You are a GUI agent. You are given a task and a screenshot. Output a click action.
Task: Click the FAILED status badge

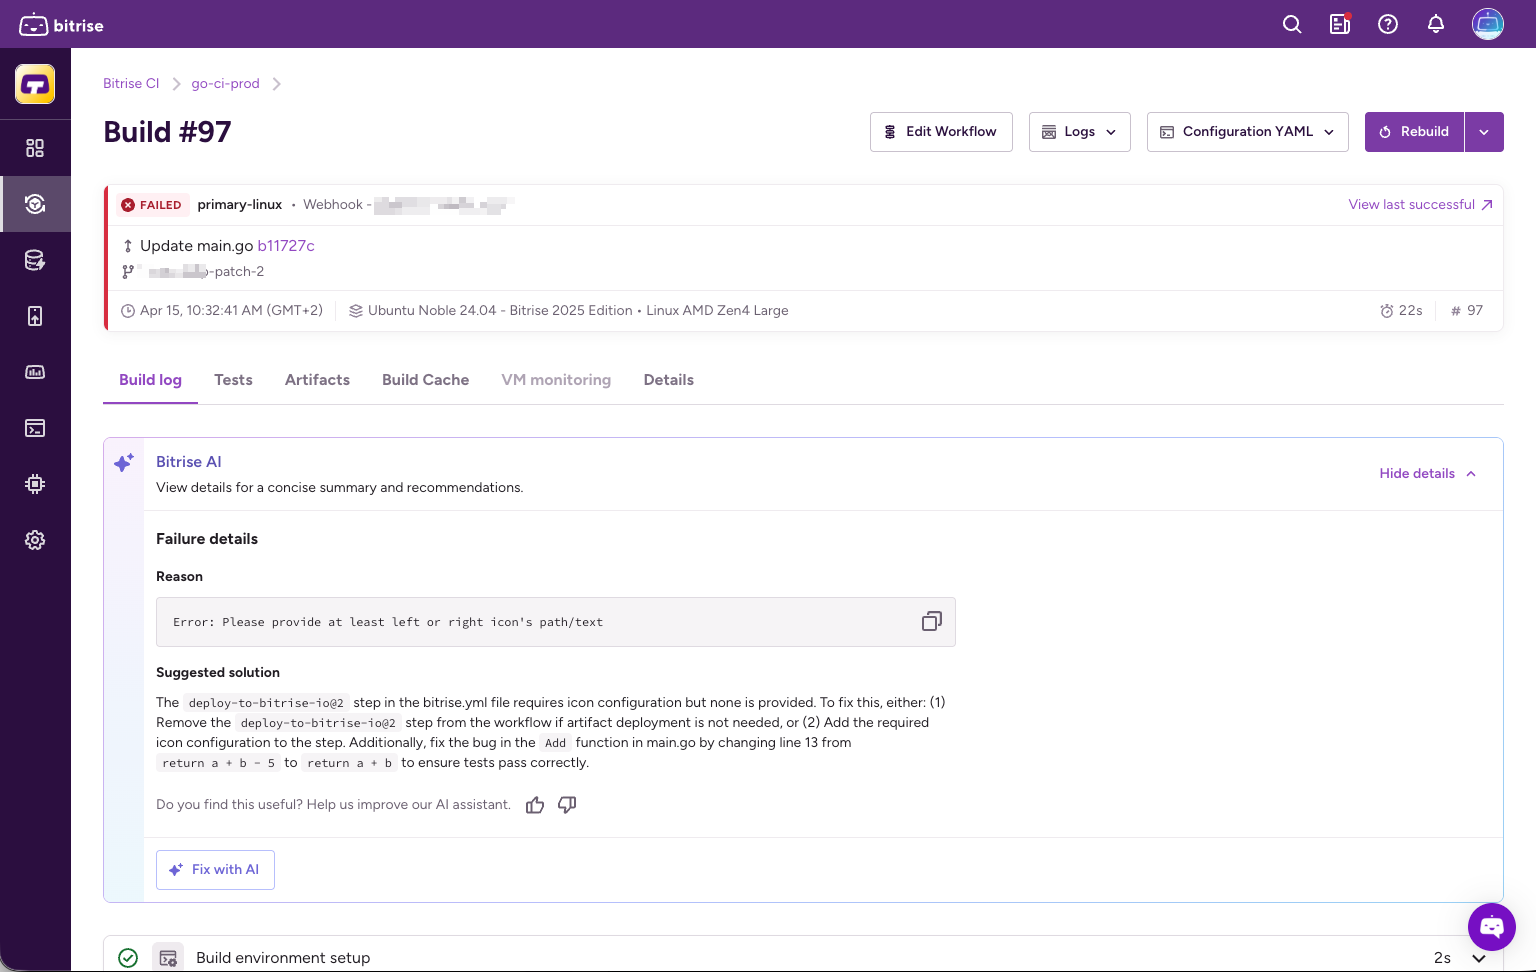click(x=152, y=205)
